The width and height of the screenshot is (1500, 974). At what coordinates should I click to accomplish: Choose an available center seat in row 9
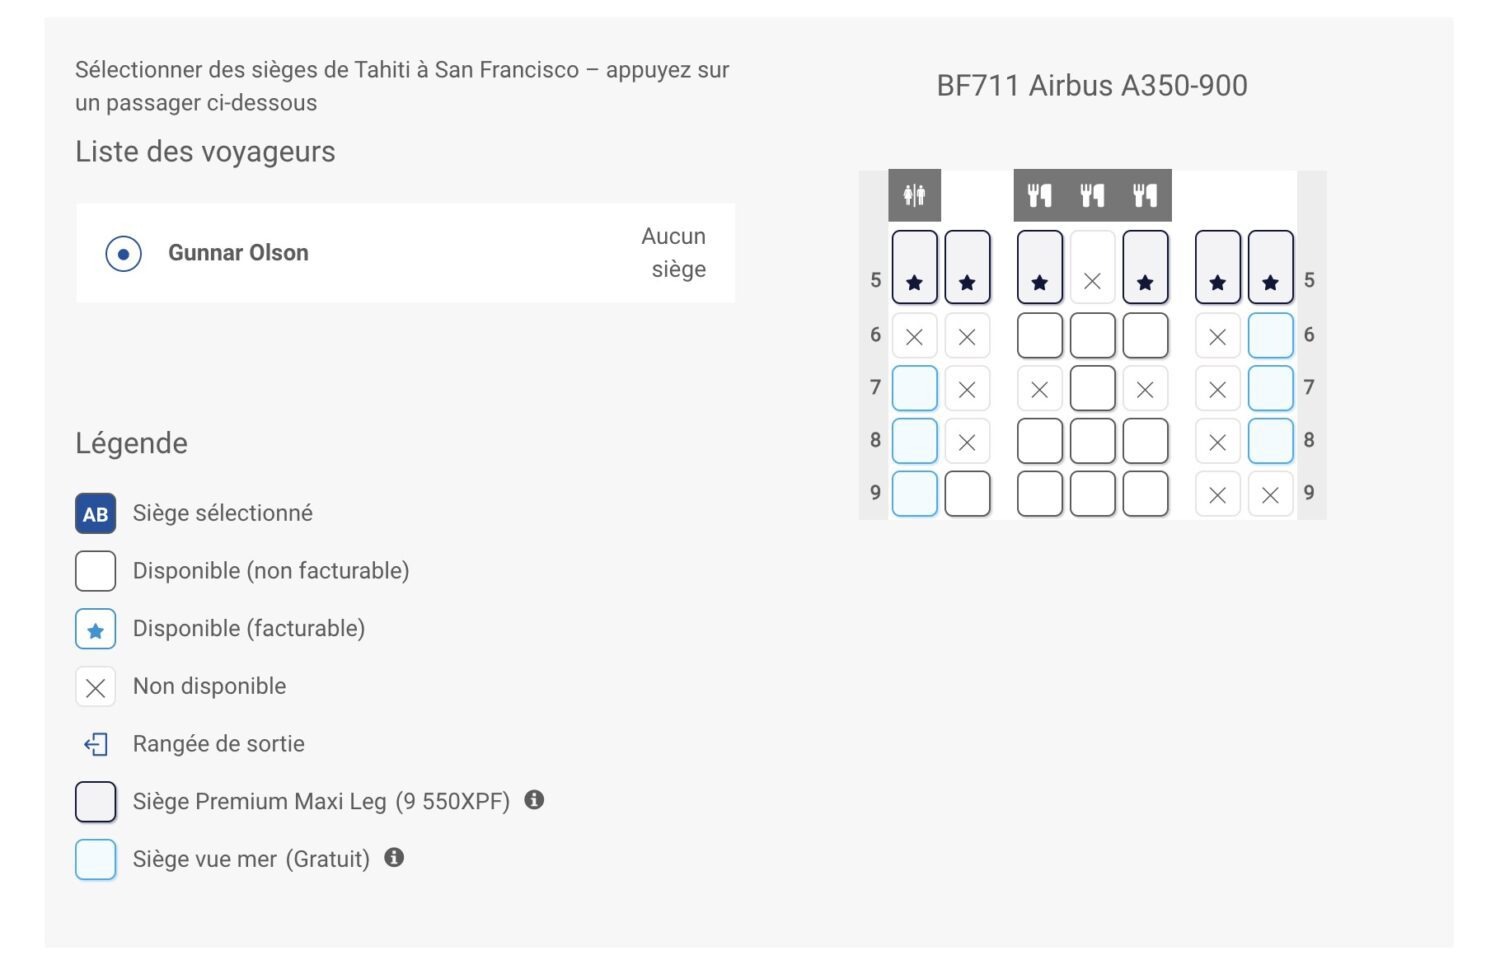[x=1092, y=493]
